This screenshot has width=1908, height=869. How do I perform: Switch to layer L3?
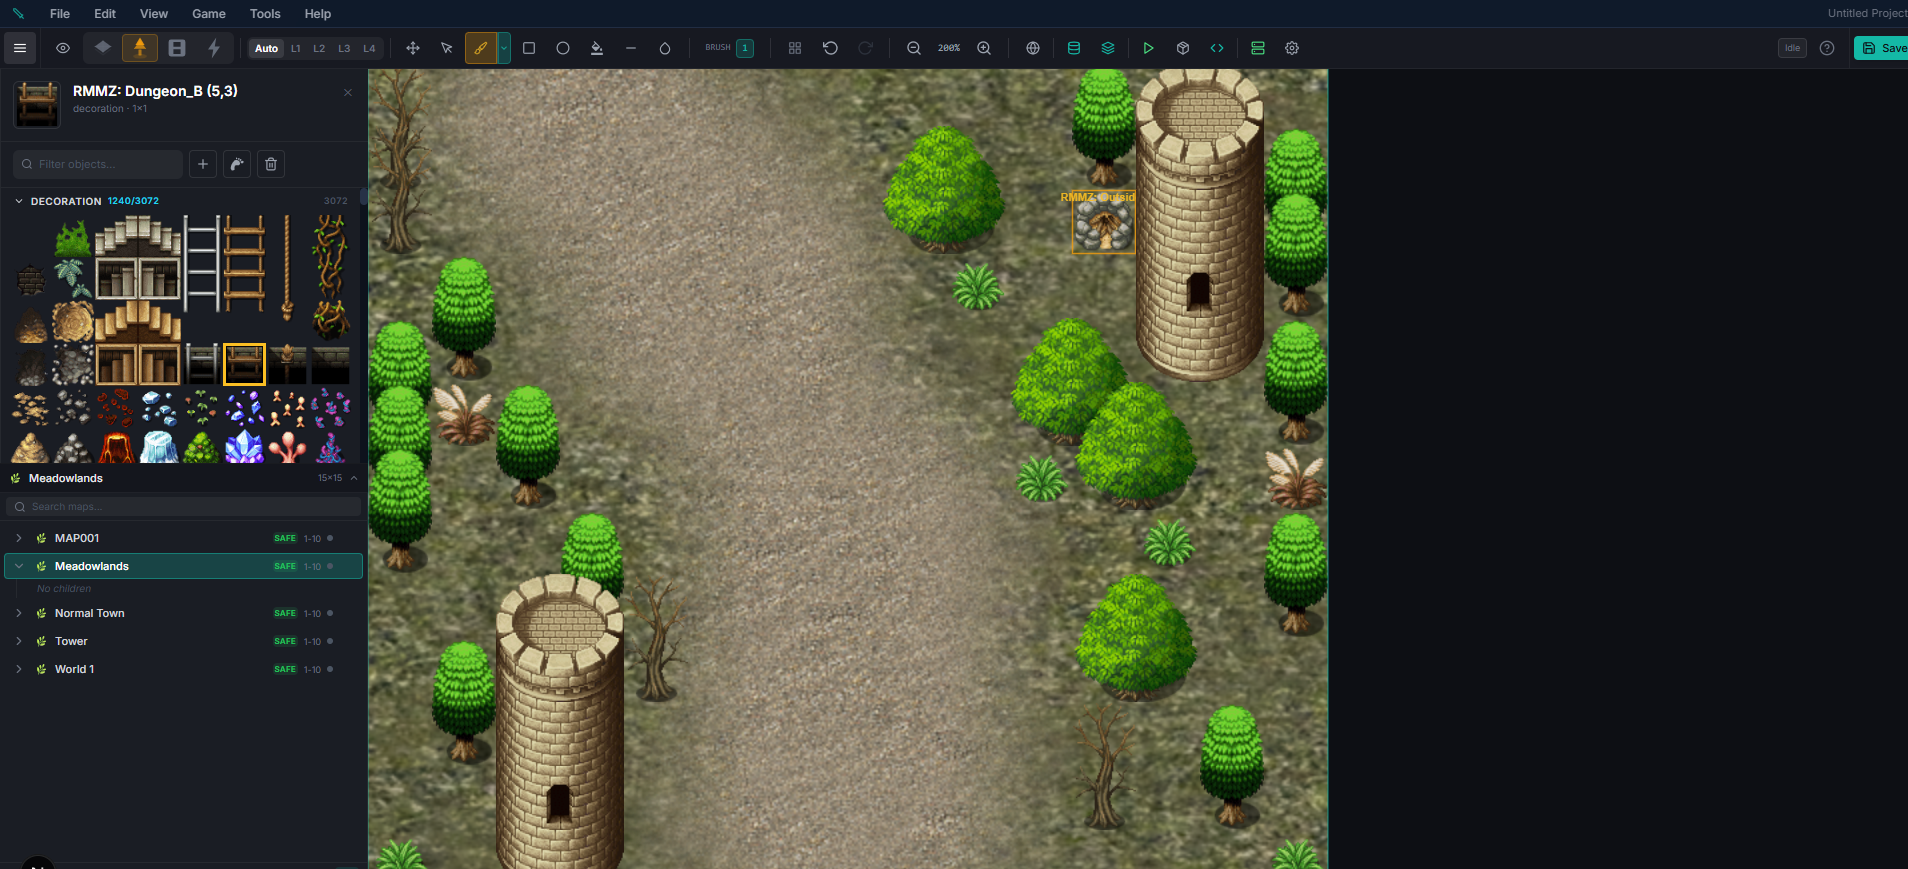coord(344,48)
